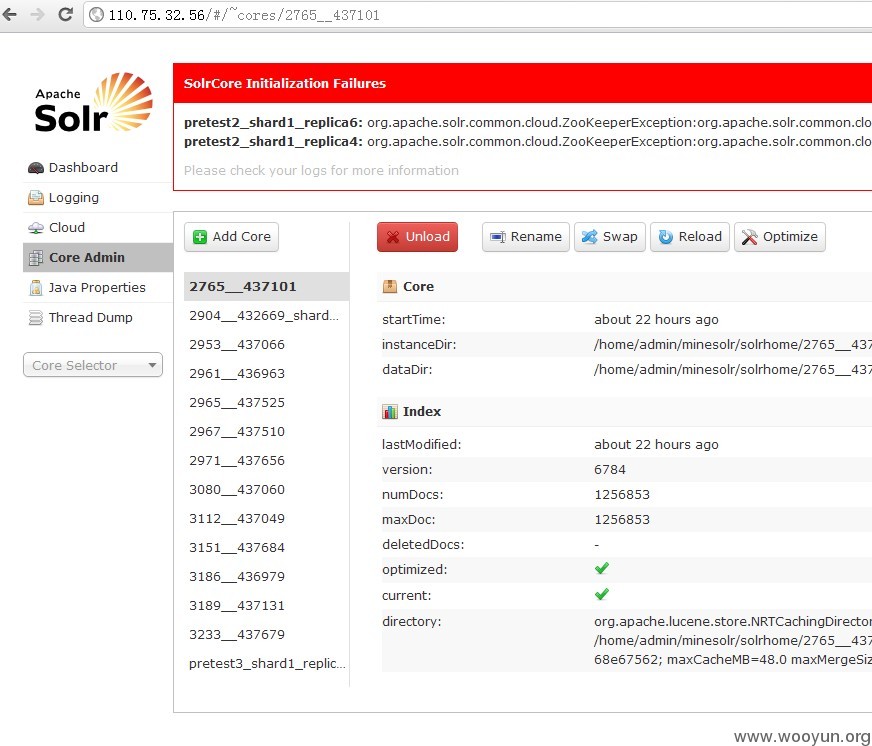Click the version value 6784
The width and height of the screenshot is (872, 746).
[610, 470]
